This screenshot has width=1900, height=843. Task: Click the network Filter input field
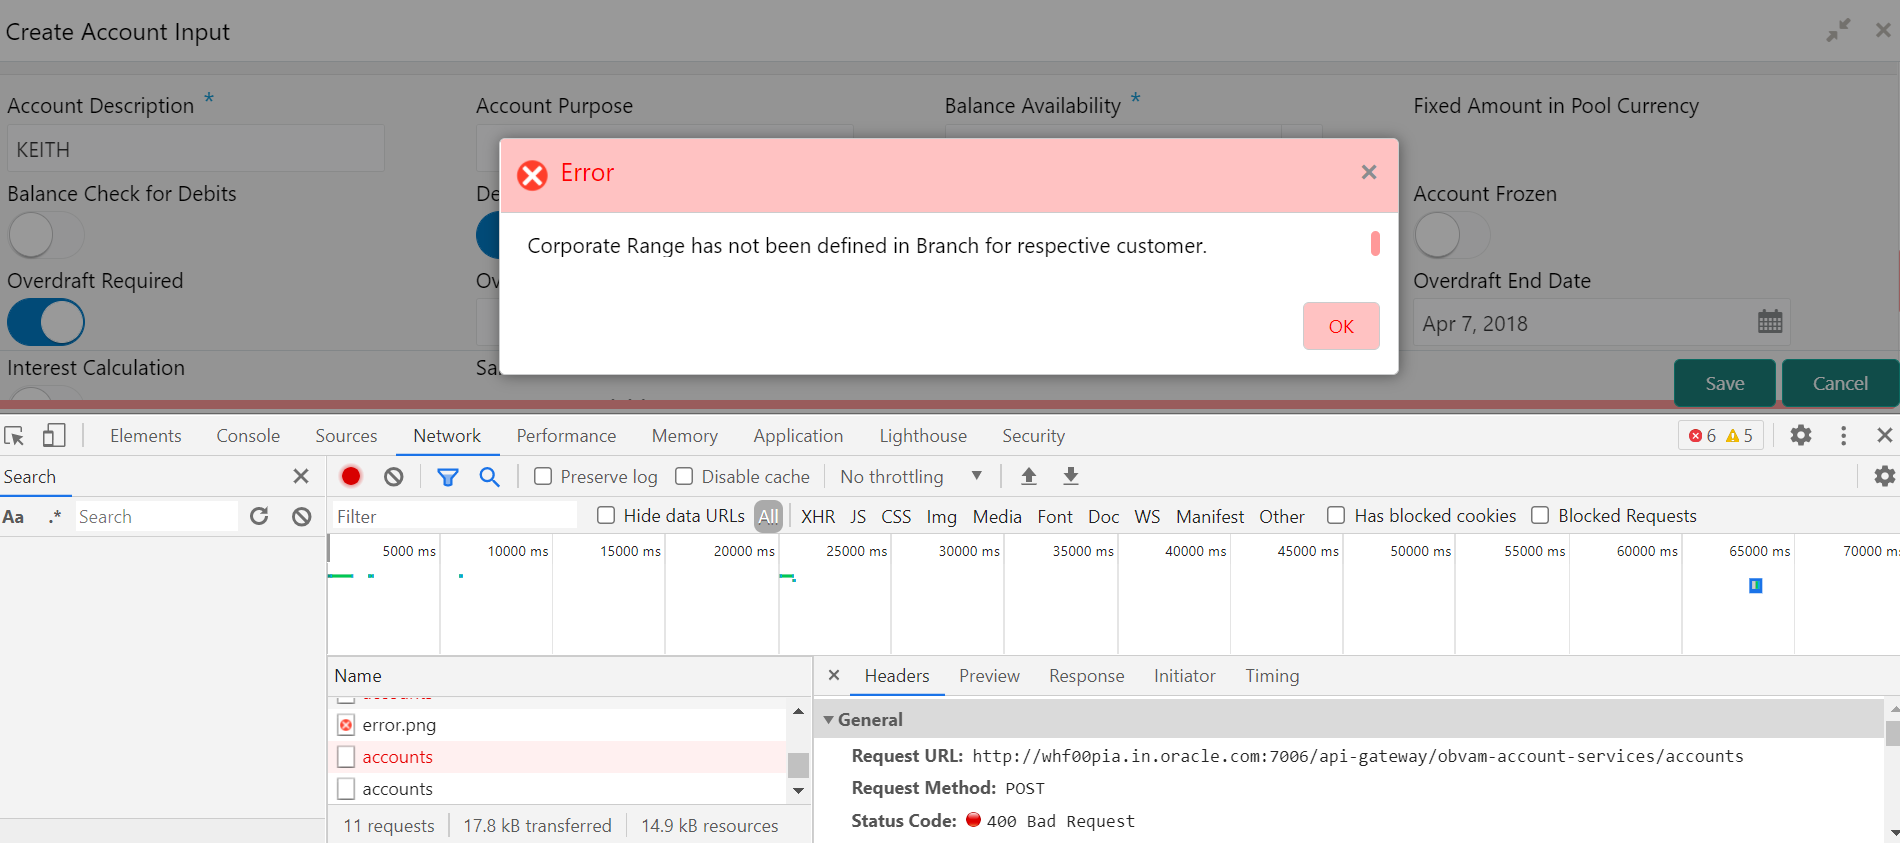[x=455, y=516]
